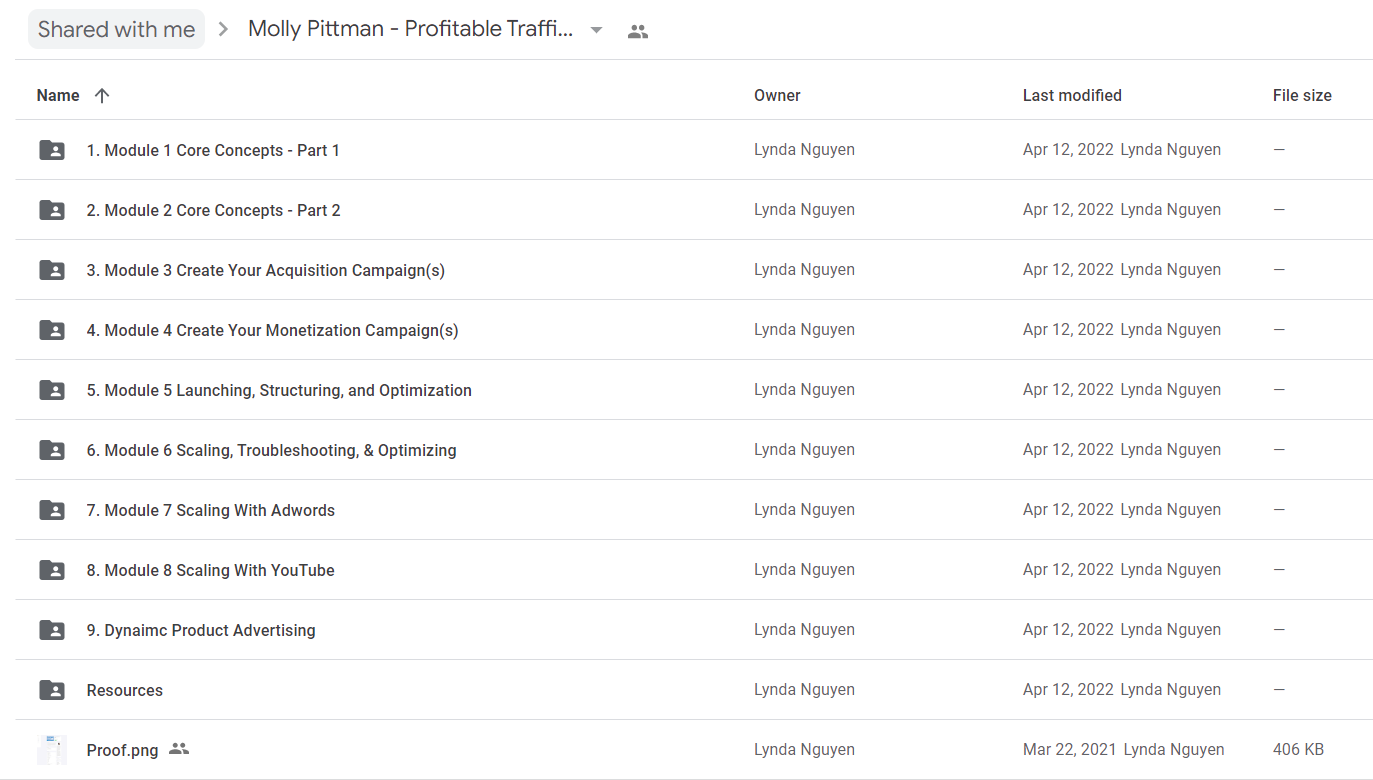Click the breadcrumb chevron after Shared with me
Viewport: 1373px width, 780px height.
click(224, 30)
